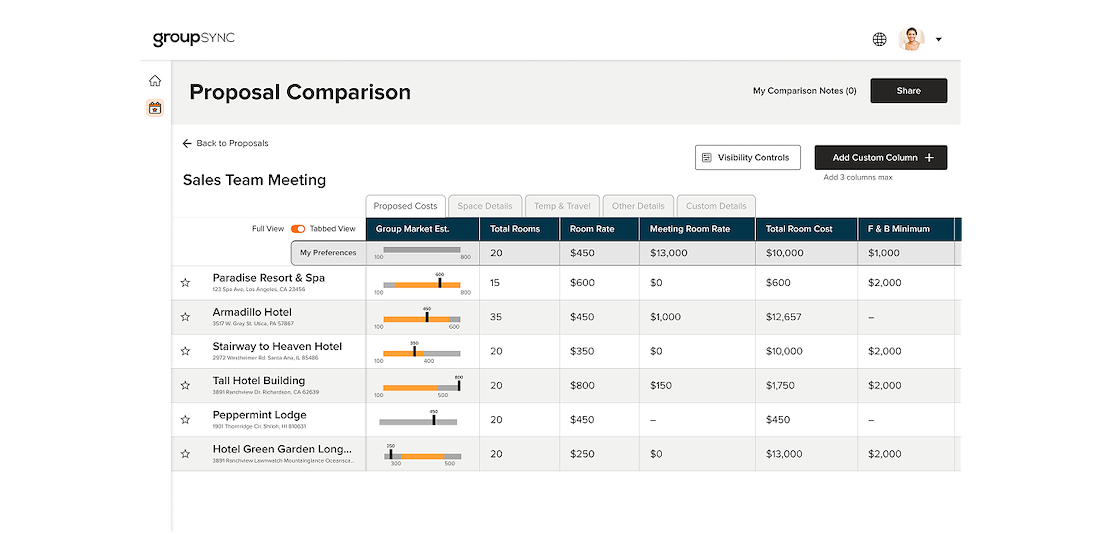The height and width of the screenshot is (550, 1100).
Task: Star the Stairway to Heaven Hotel
Action: pos(185,351)
